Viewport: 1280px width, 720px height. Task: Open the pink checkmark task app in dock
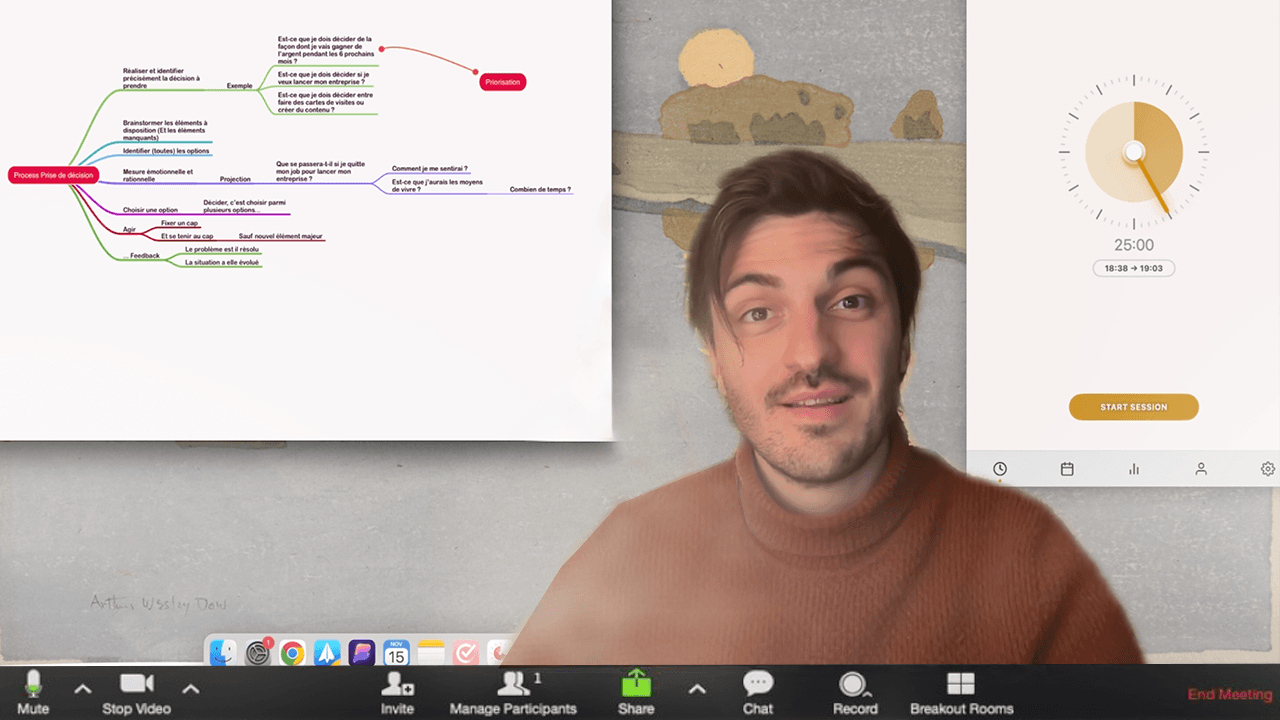coord(466,653)
